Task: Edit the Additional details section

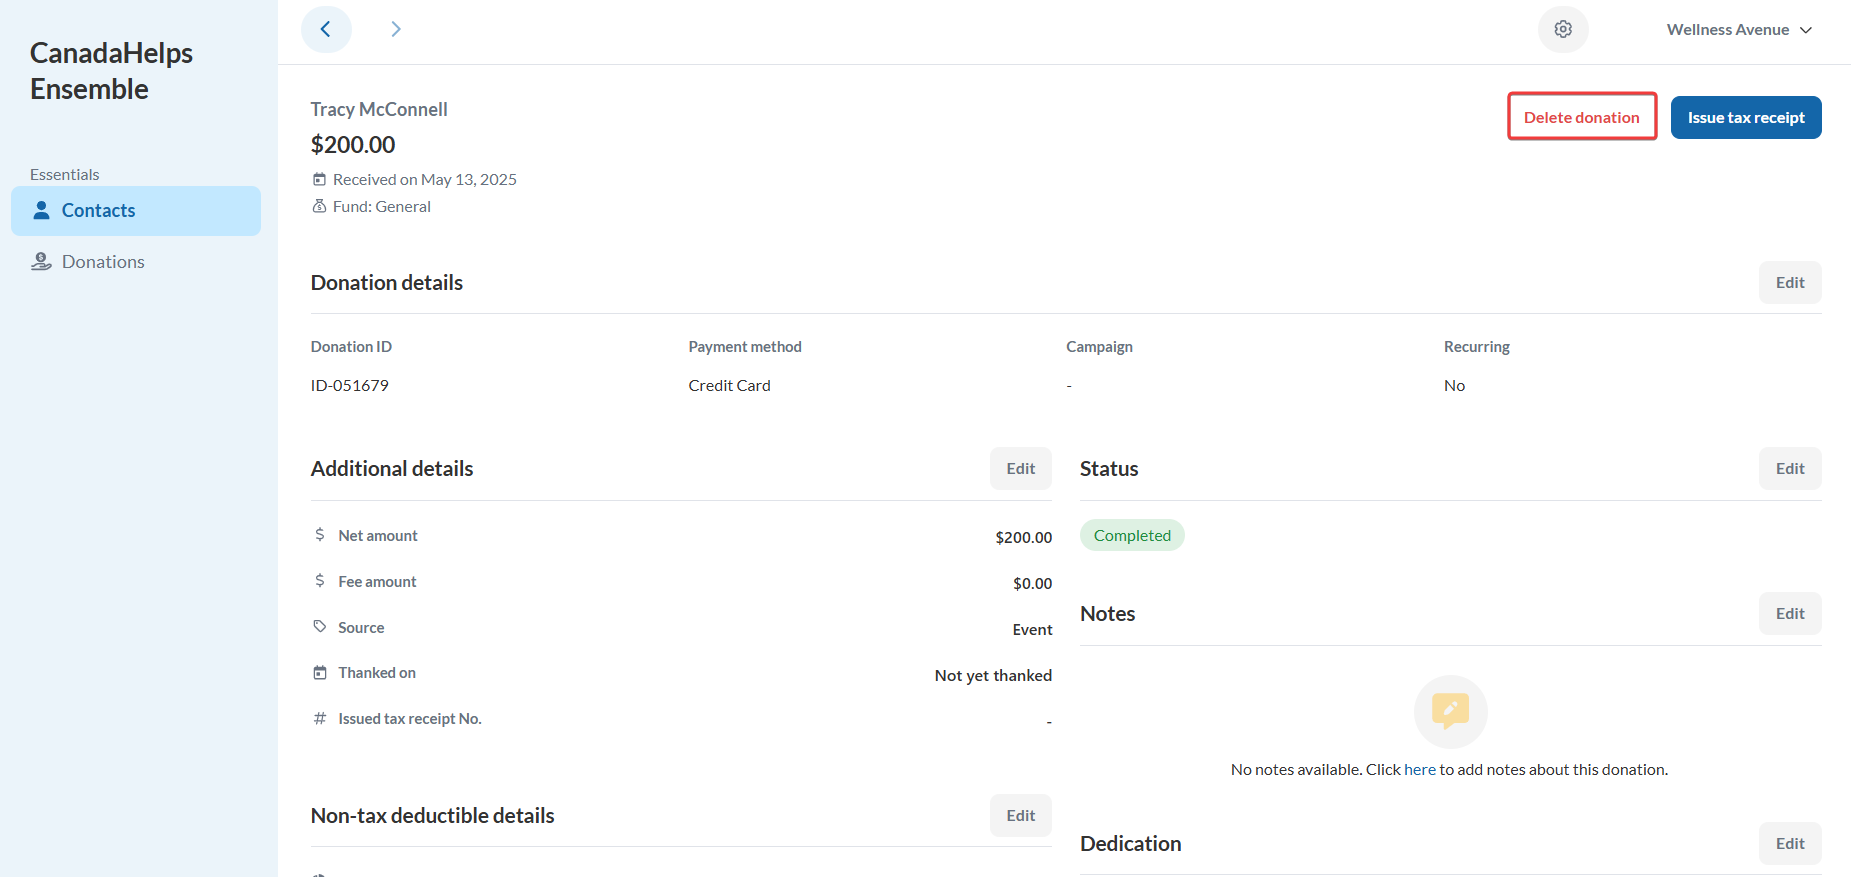Action: pyautogui.click(x=1020, y=468)
